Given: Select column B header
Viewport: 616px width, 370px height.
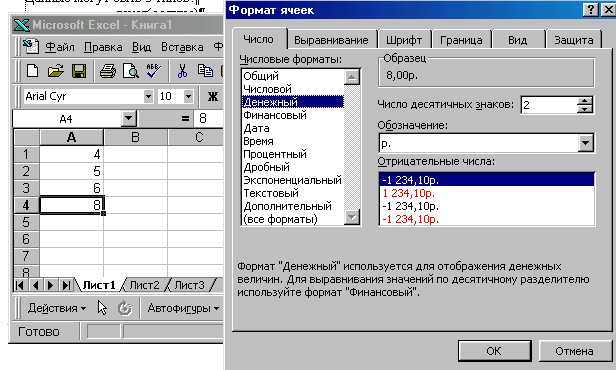Looking at the screenshot, I should click(135, 137).
